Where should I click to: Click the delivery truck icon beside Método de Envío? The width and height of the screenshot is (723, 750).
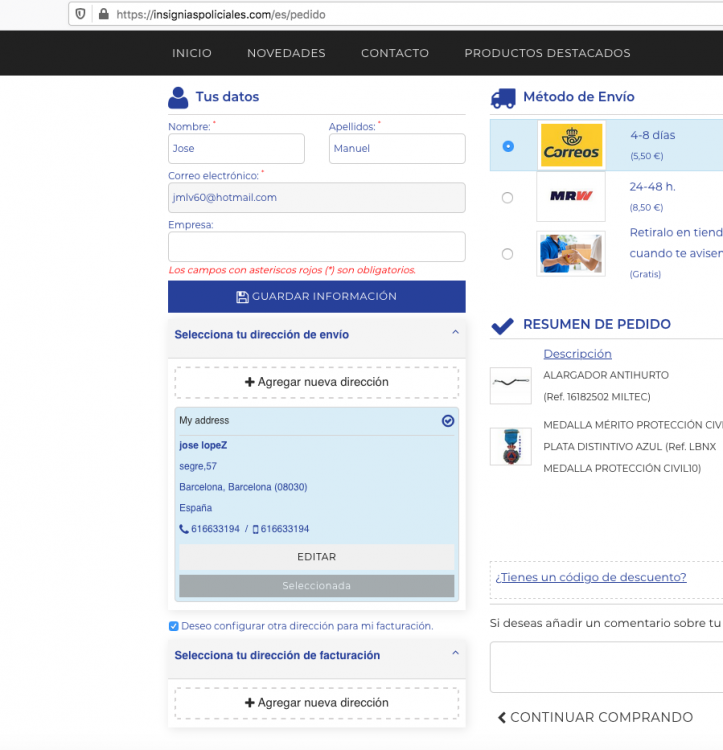click(x=503, y=99)
